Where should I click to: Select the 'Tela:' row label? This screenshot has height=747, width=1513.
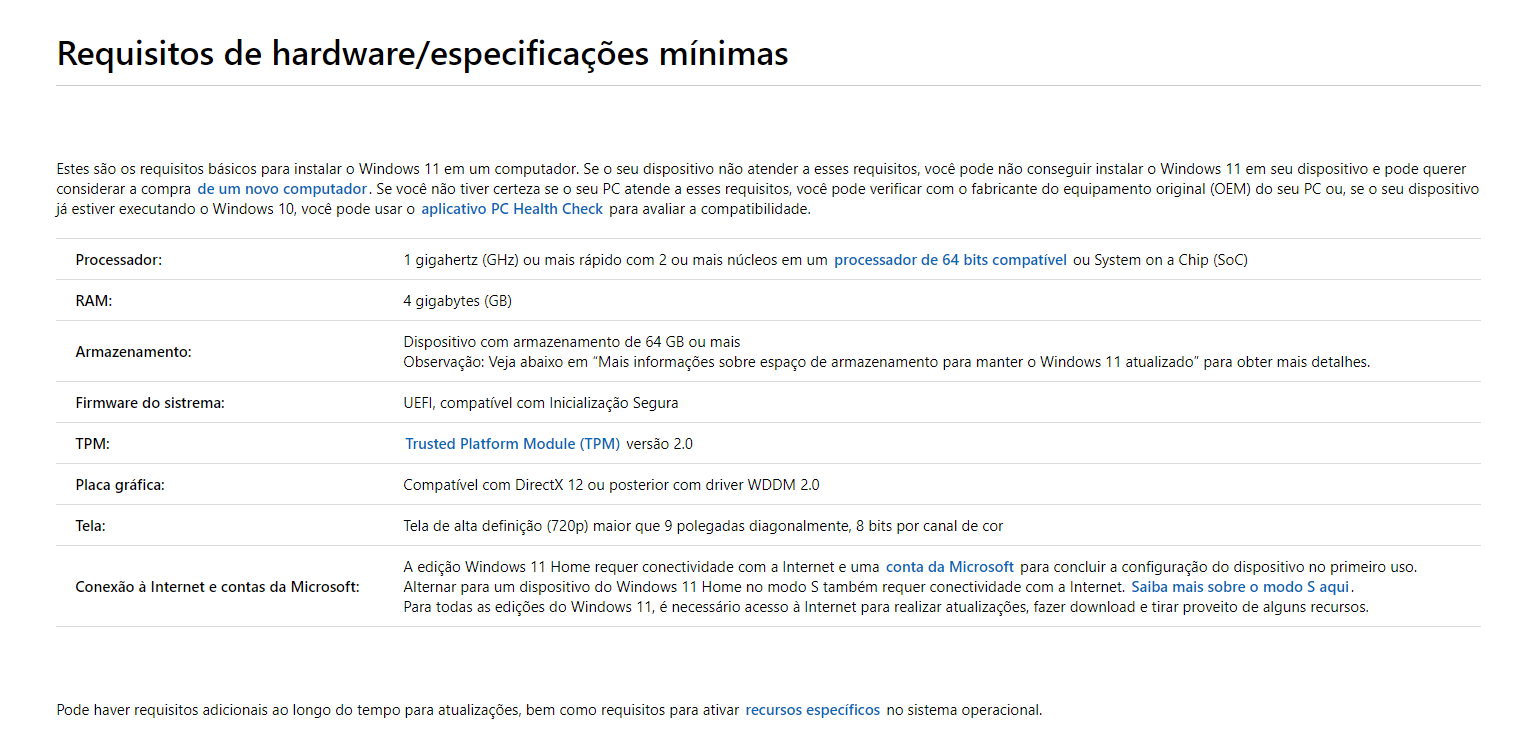point(90,526)
